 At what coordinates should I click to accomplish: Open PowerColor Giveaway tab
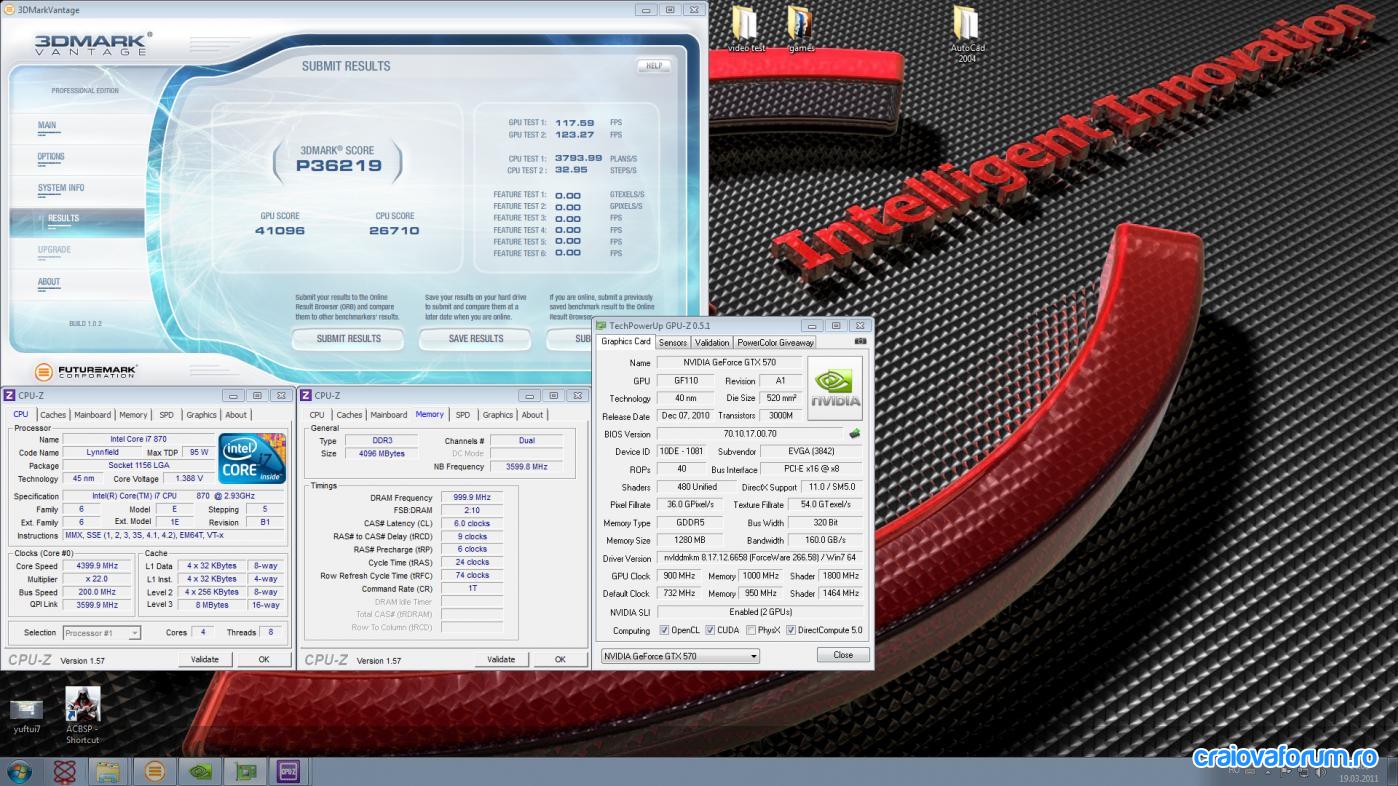point(776,342)
